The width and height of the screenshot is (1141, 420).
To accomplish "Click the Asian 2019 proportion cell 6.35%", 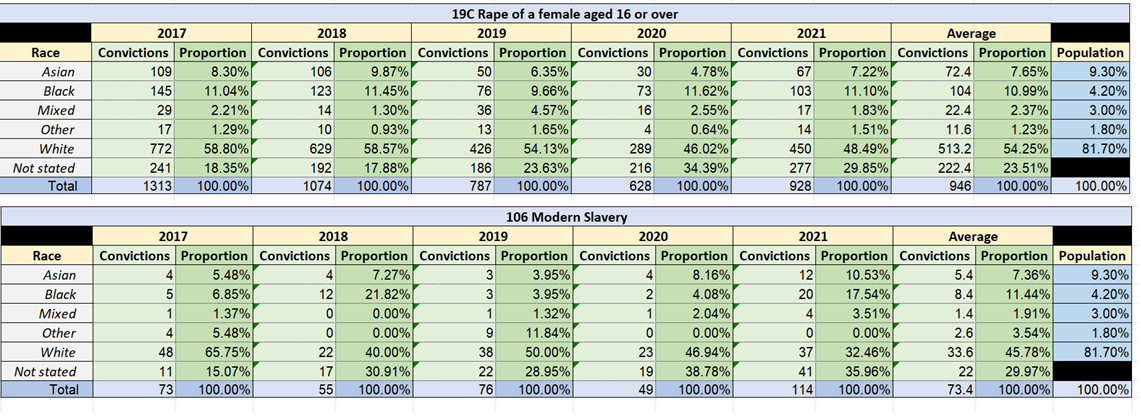I will point(533,71).
